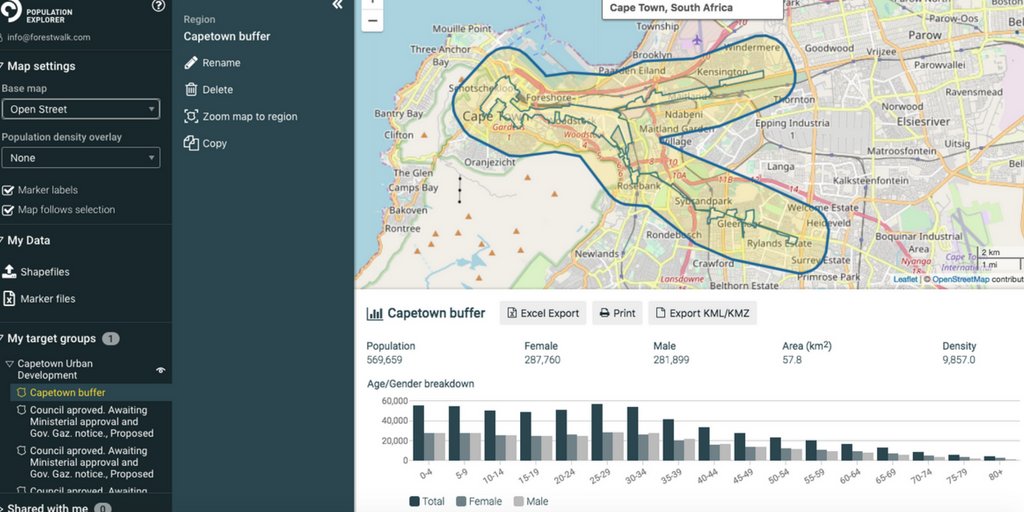Open Shapefiles under My Data
This screenshot has width=1024, height=512.
click(x=45, y=272)
